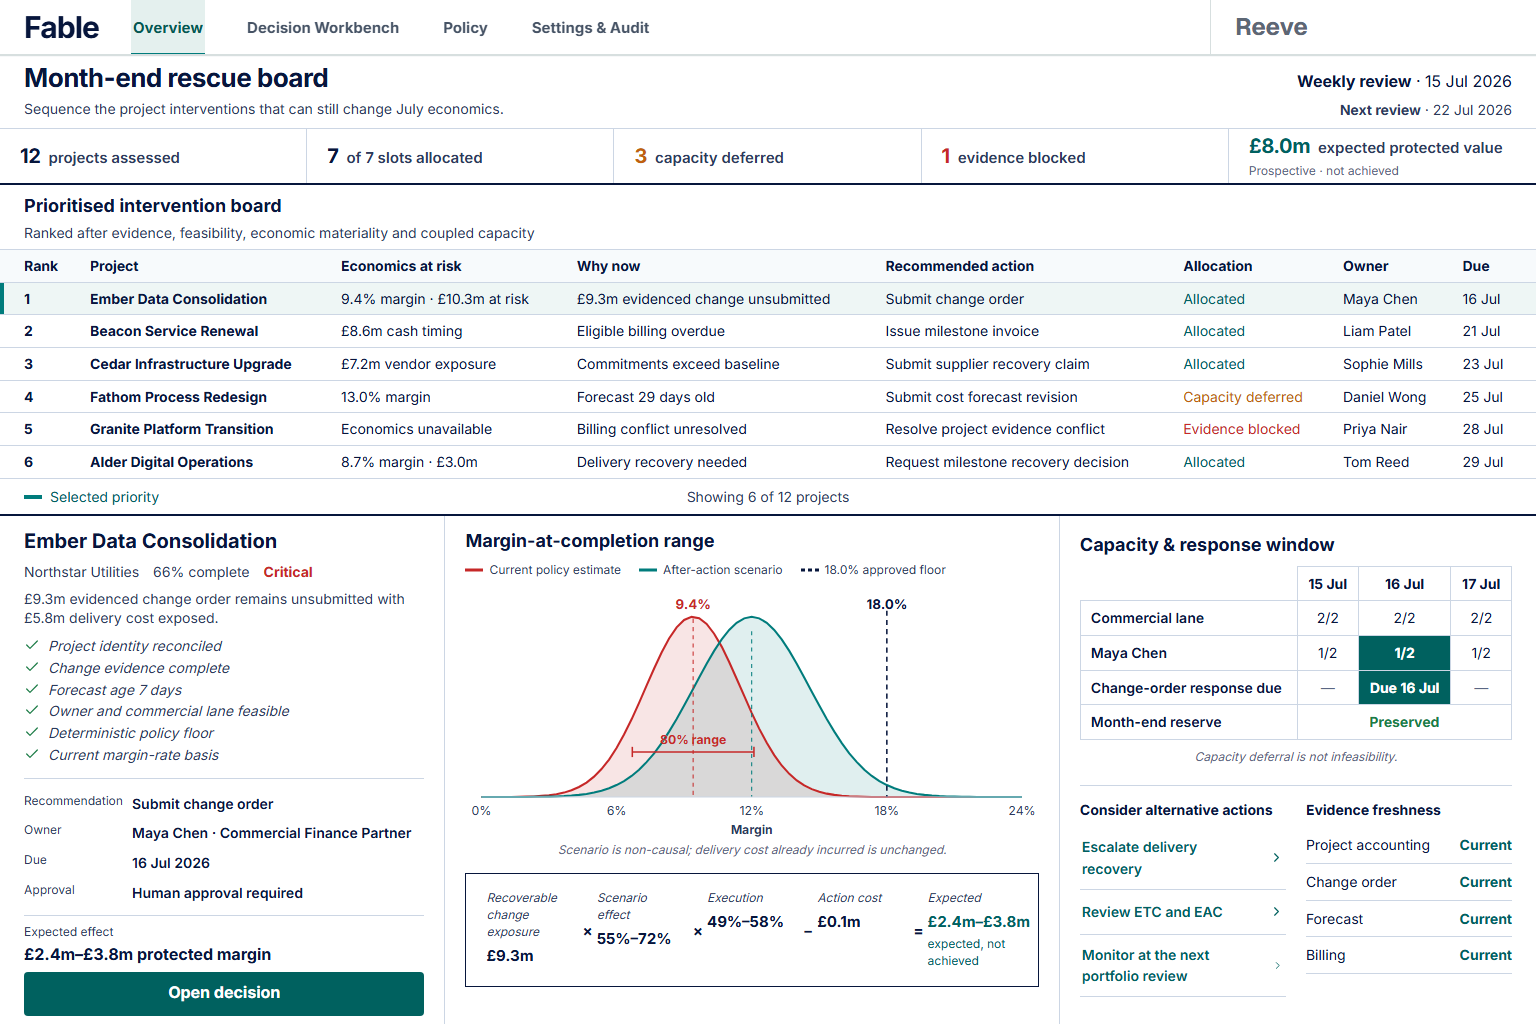Click checkmark icon for Change evidence complete
Viewport: 1536px width, 1024px height.
[x=32, y=668]
